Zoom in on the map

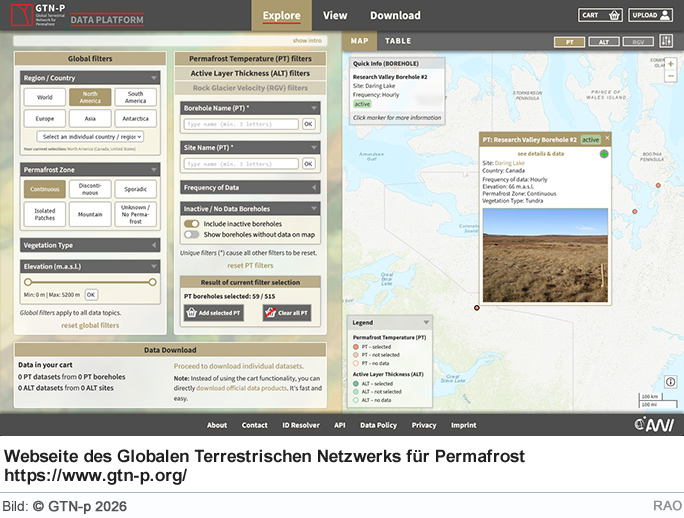671,63
